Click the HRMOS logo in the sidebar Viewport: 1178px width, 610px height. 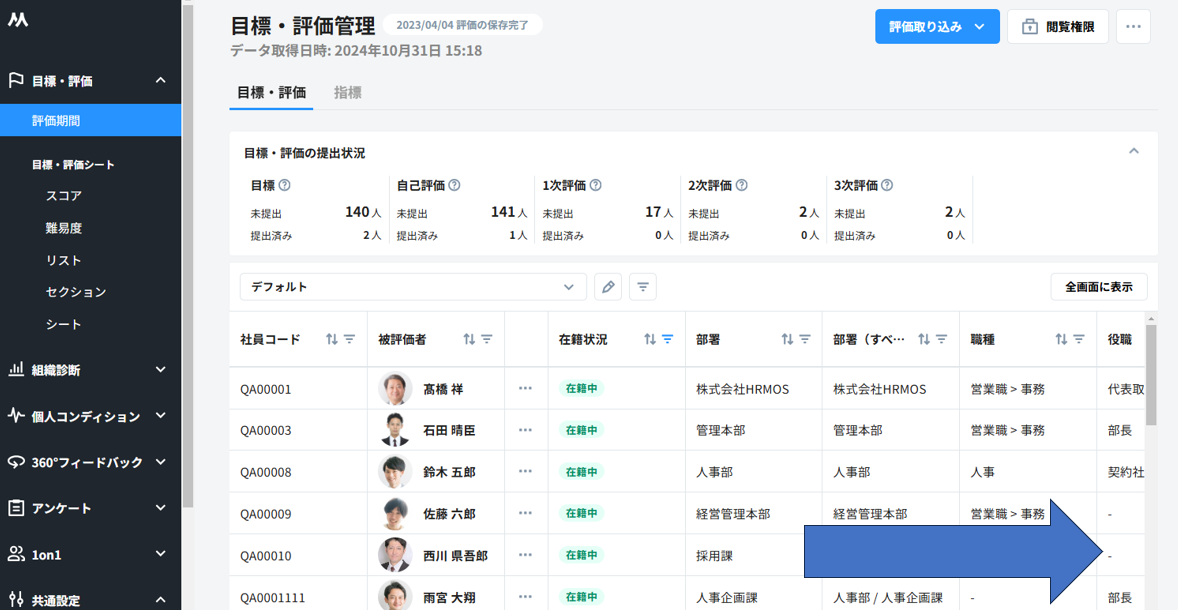[18, 20]
